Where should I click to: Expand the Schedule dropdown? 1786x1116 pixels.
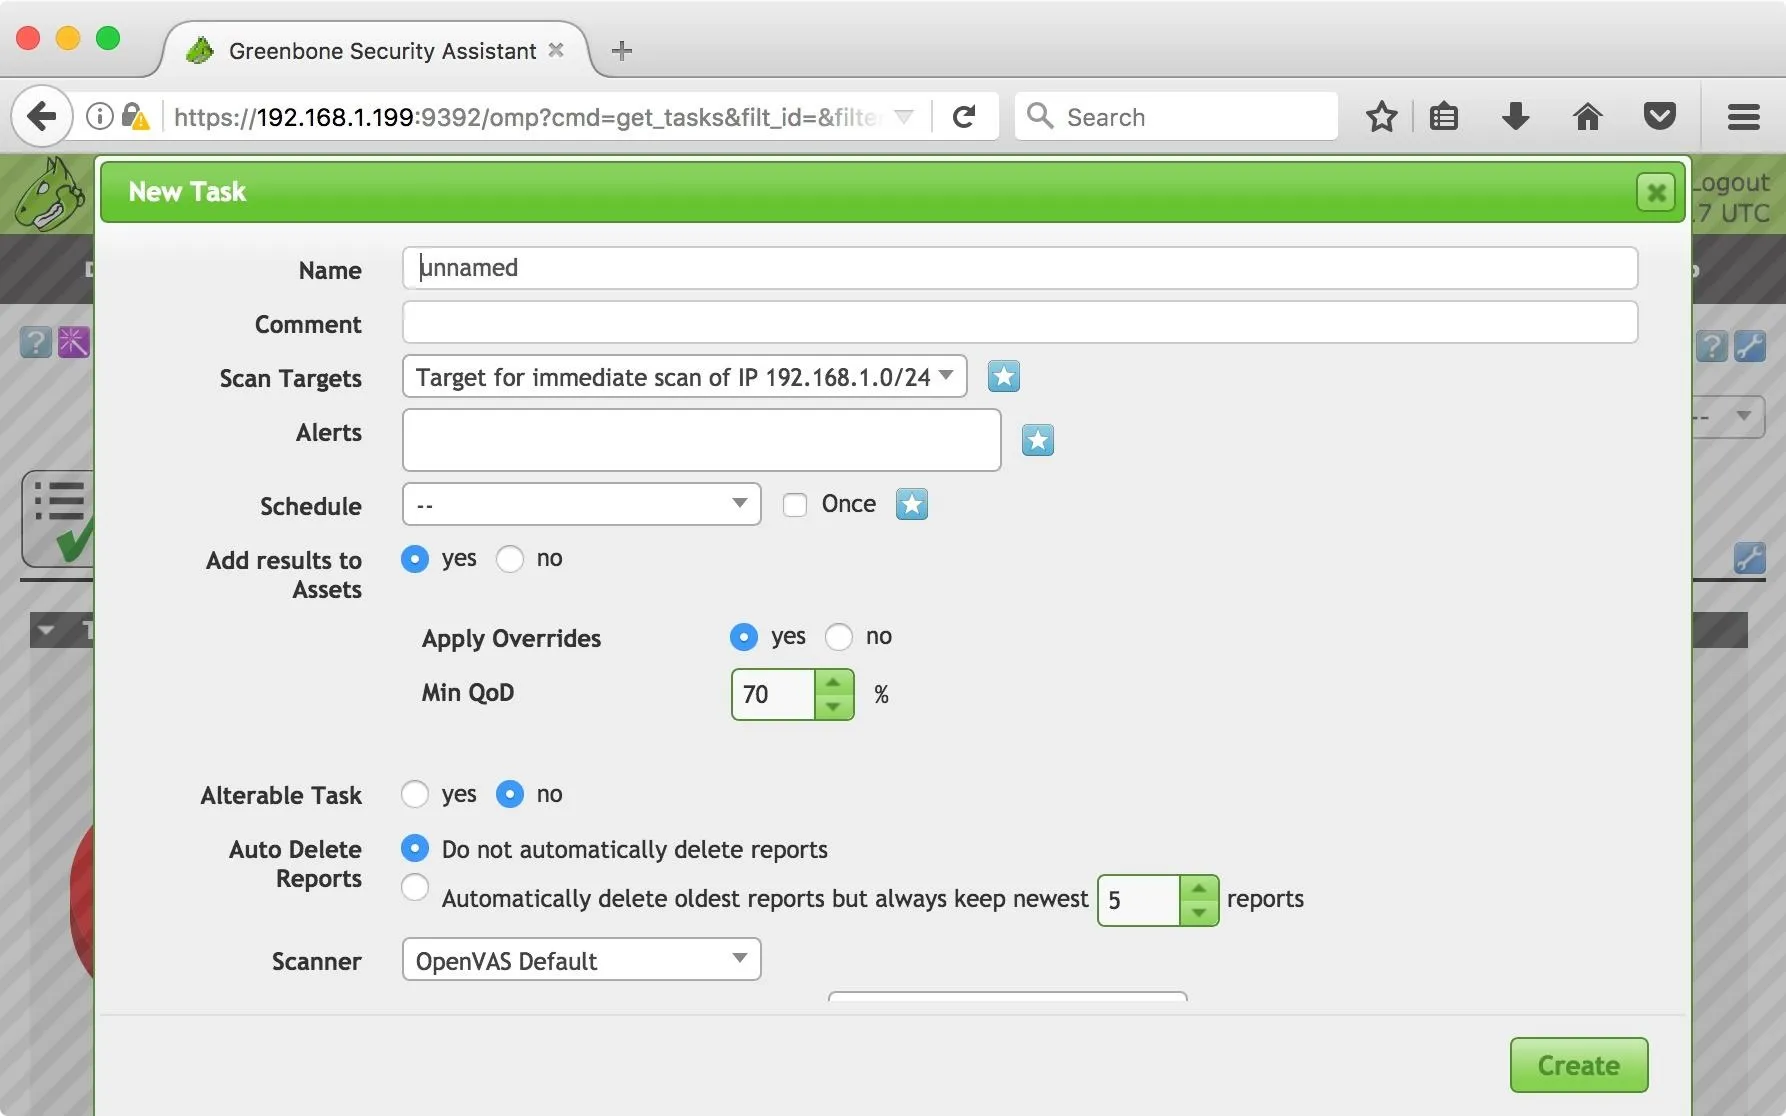click(581, 504)
